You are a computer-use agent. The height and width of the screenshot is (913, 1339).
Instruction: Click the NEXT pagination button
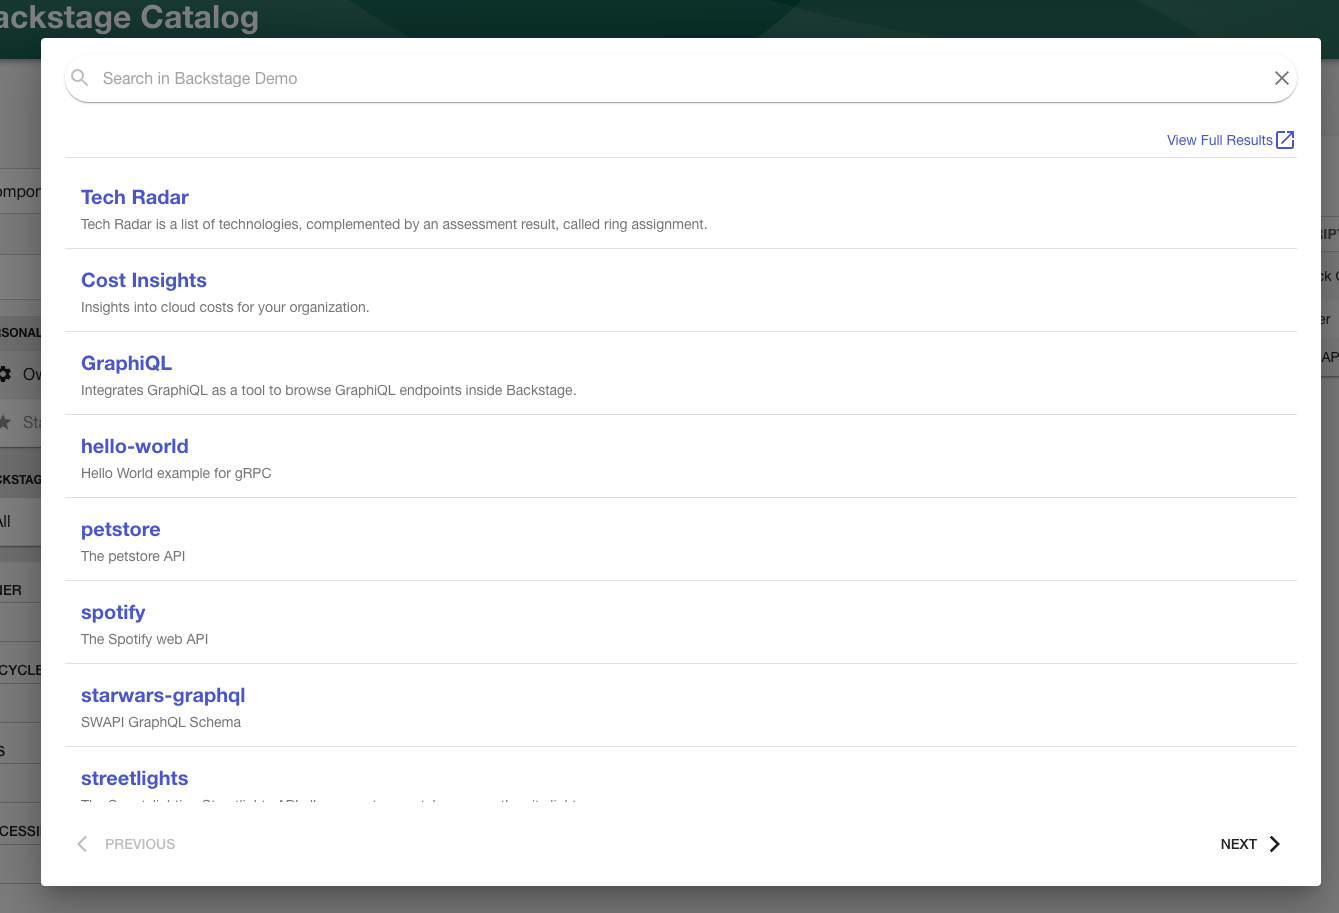(1239, 843)
